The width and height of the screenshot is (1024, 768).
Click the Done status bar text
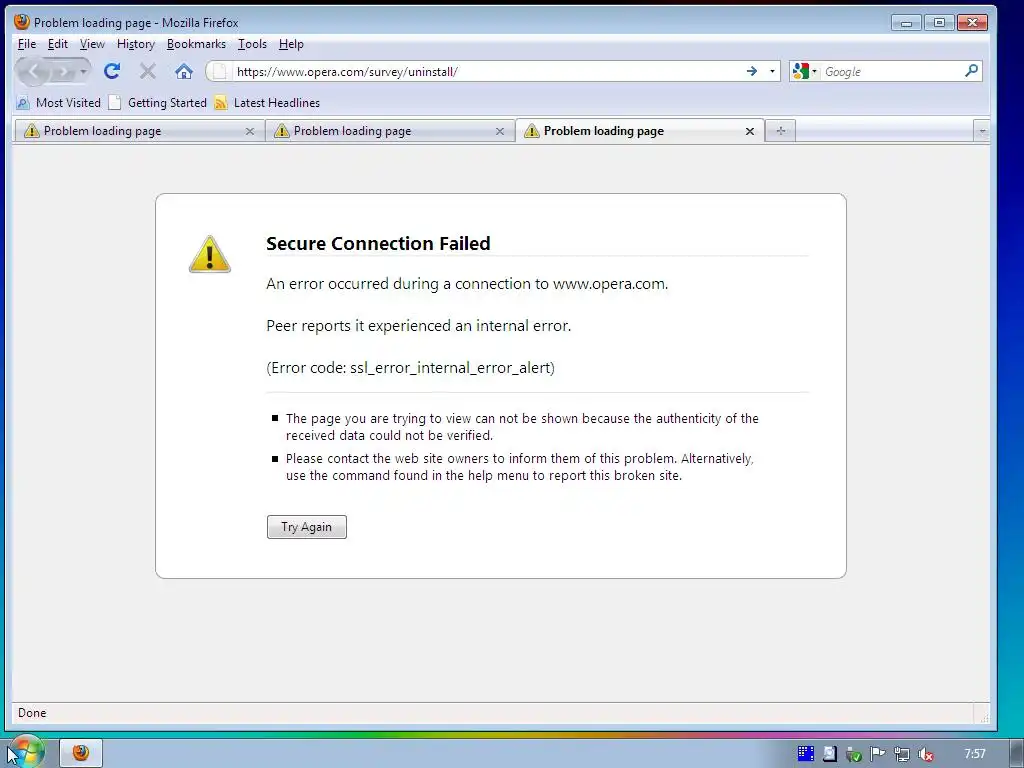pyautogui.click(x=32, y=712)
